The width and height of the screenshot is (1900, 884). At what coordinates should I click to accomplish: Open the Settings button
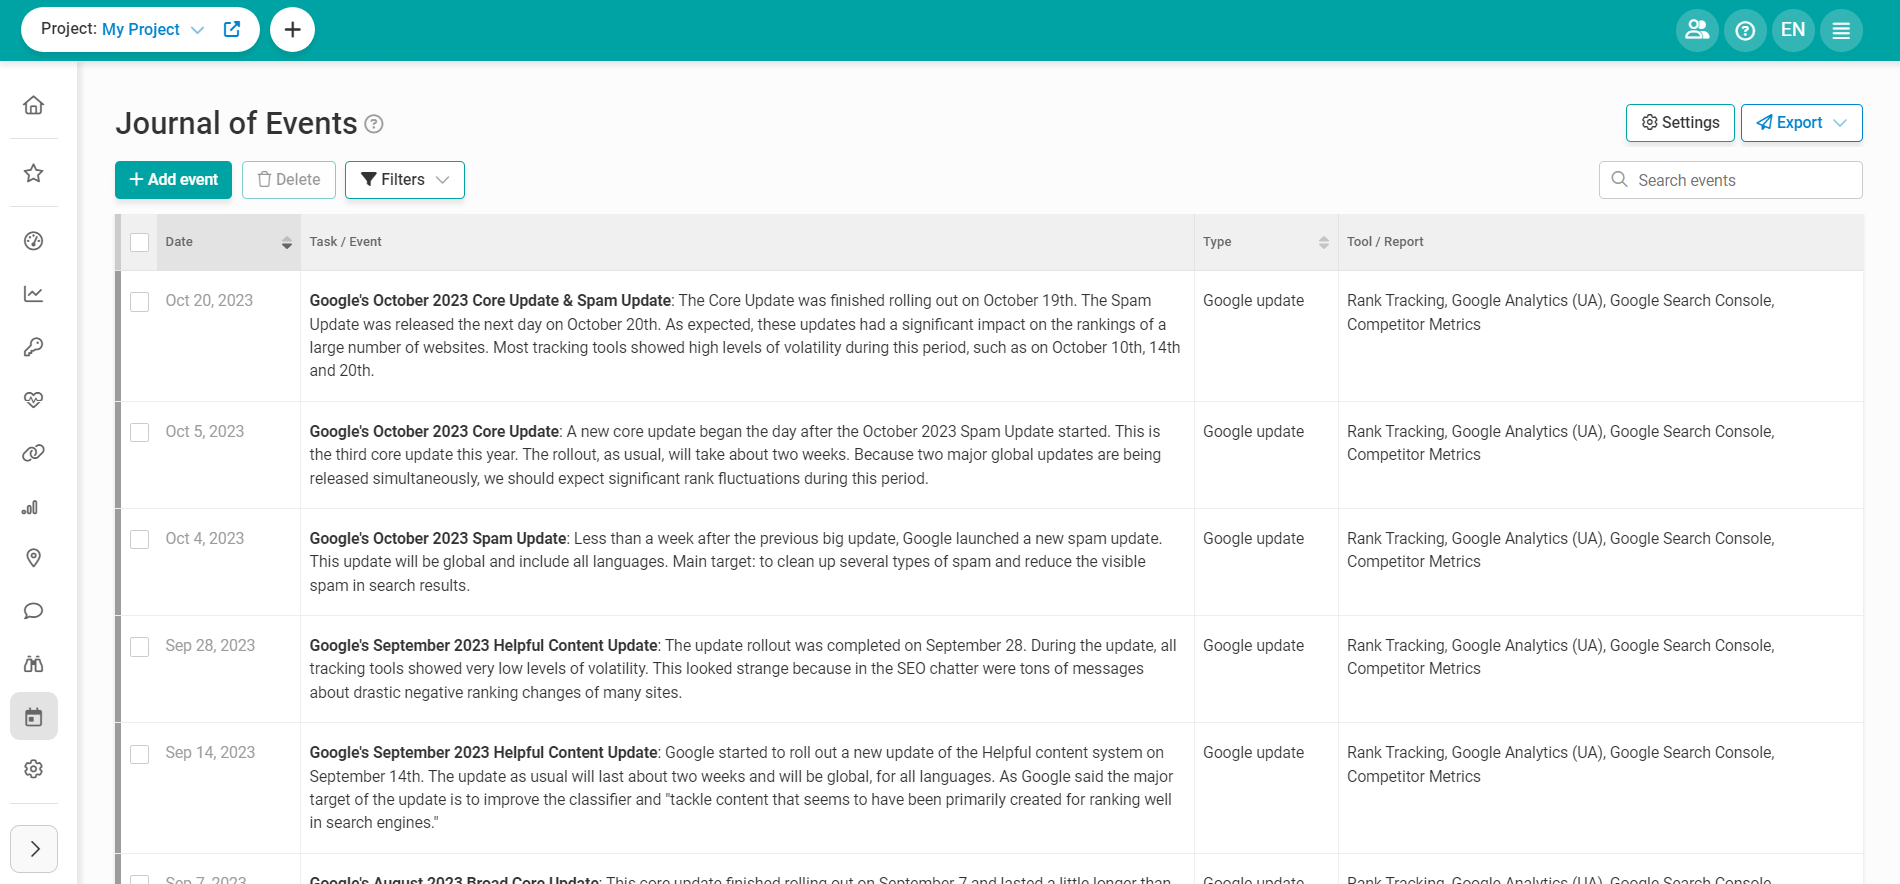(1680, 123)
